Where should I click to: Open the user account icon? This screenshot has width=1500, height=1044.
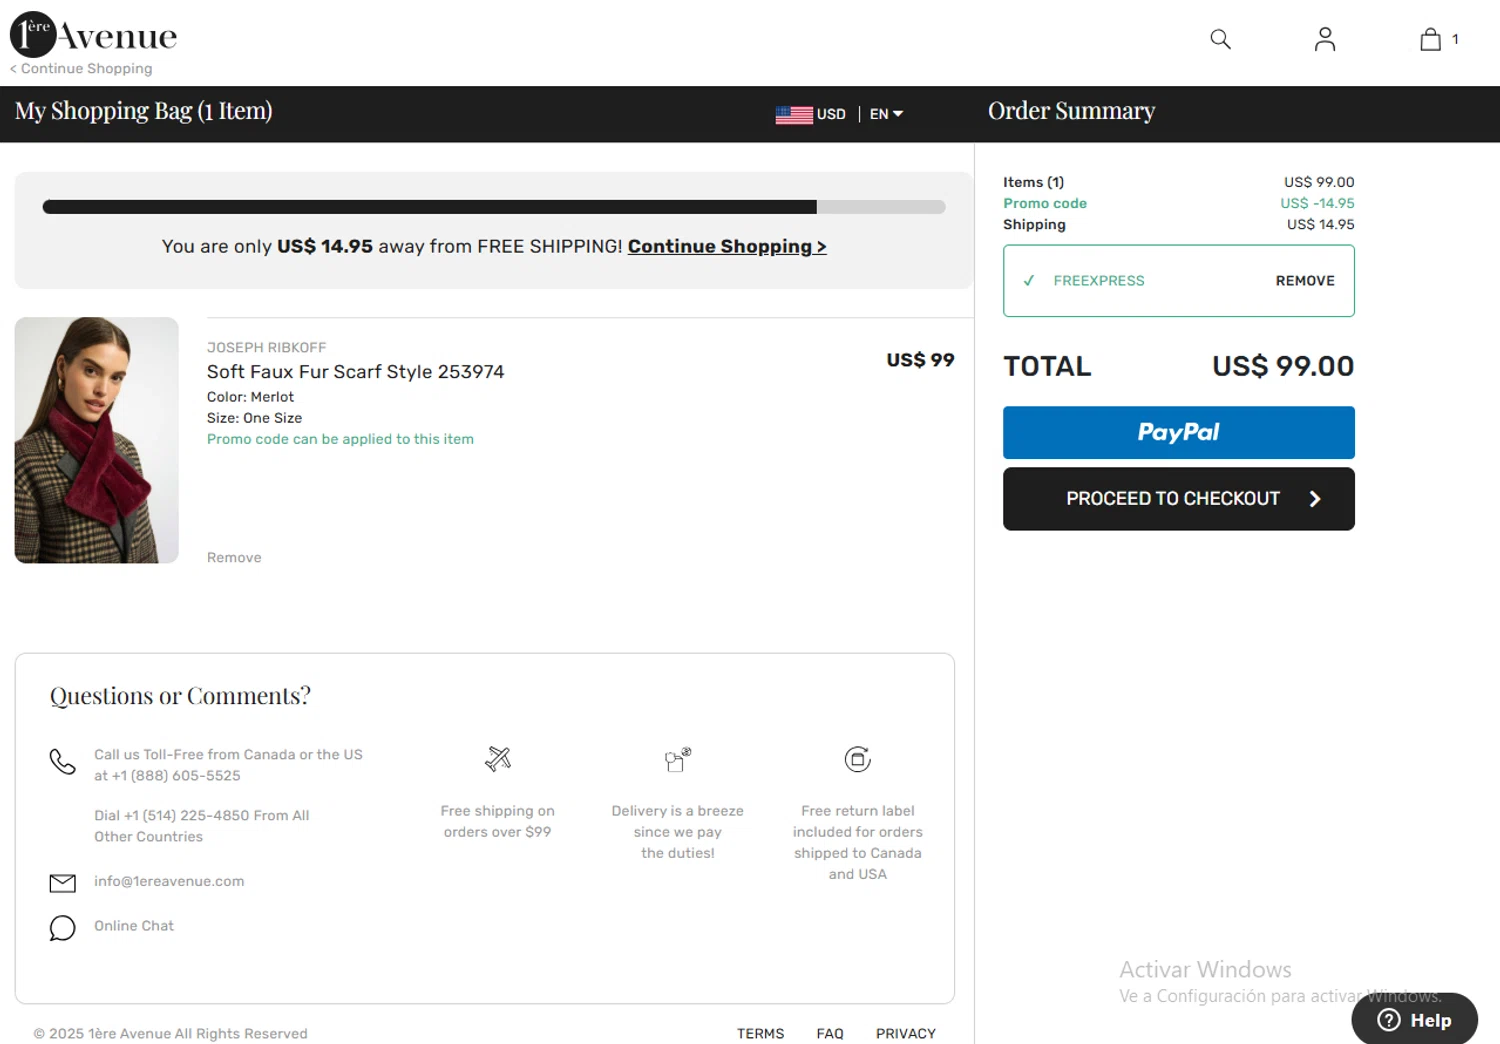tap(1325, 39)
